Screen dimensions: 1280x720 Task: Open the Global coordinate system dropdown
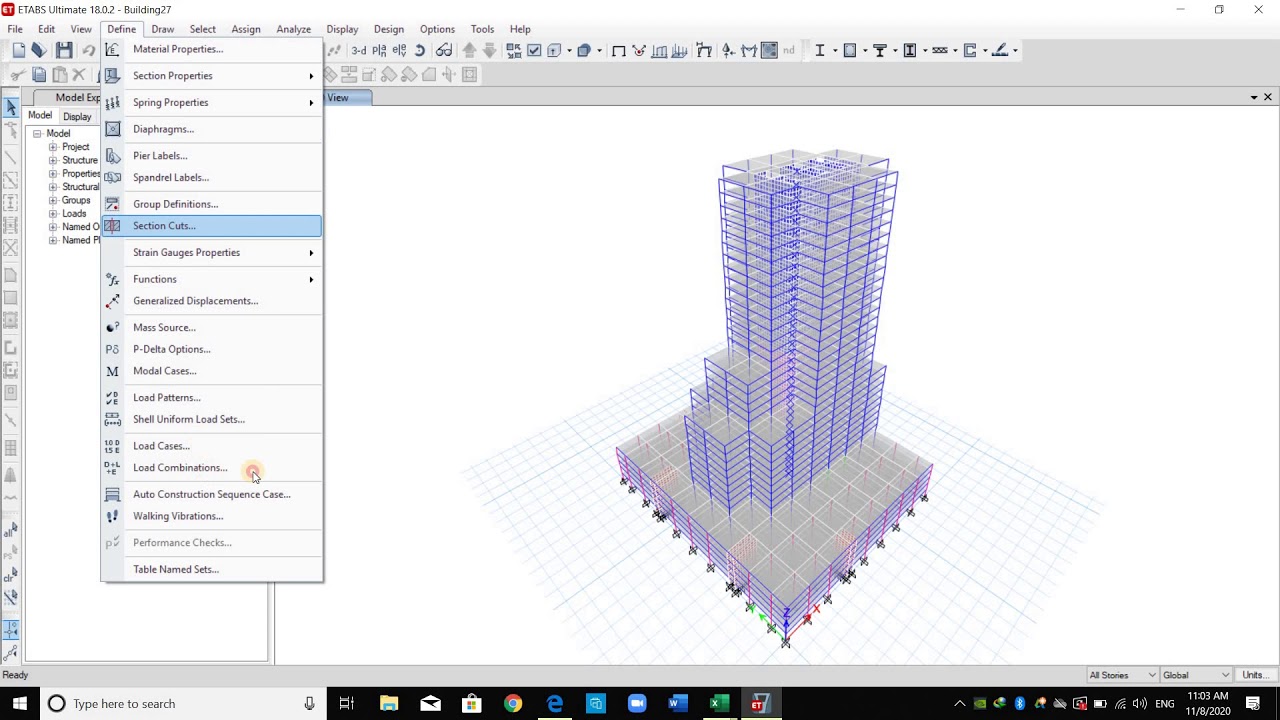click(x=1196, y=675)
